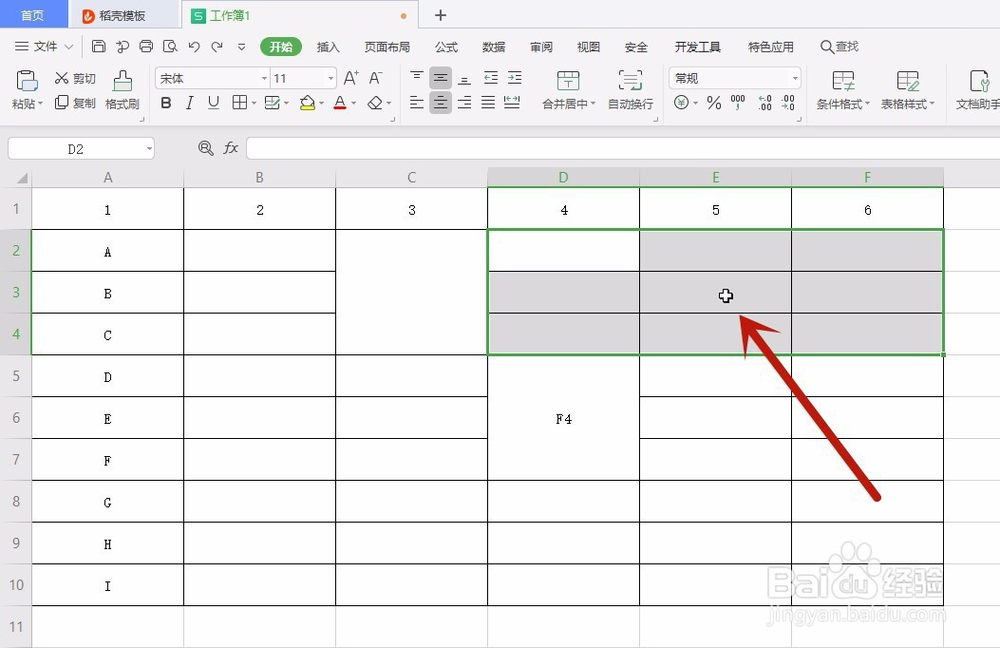Viewport: 1000px width, 648px height.
Task: Align text to bottom
Action: [x=464, y=78]
